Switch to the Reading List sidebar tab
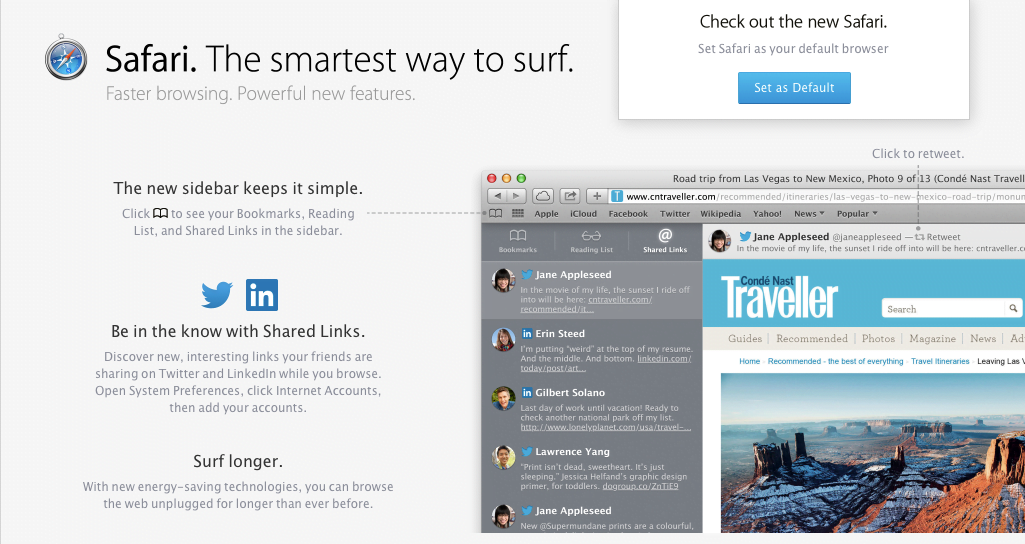 point(592,241)
